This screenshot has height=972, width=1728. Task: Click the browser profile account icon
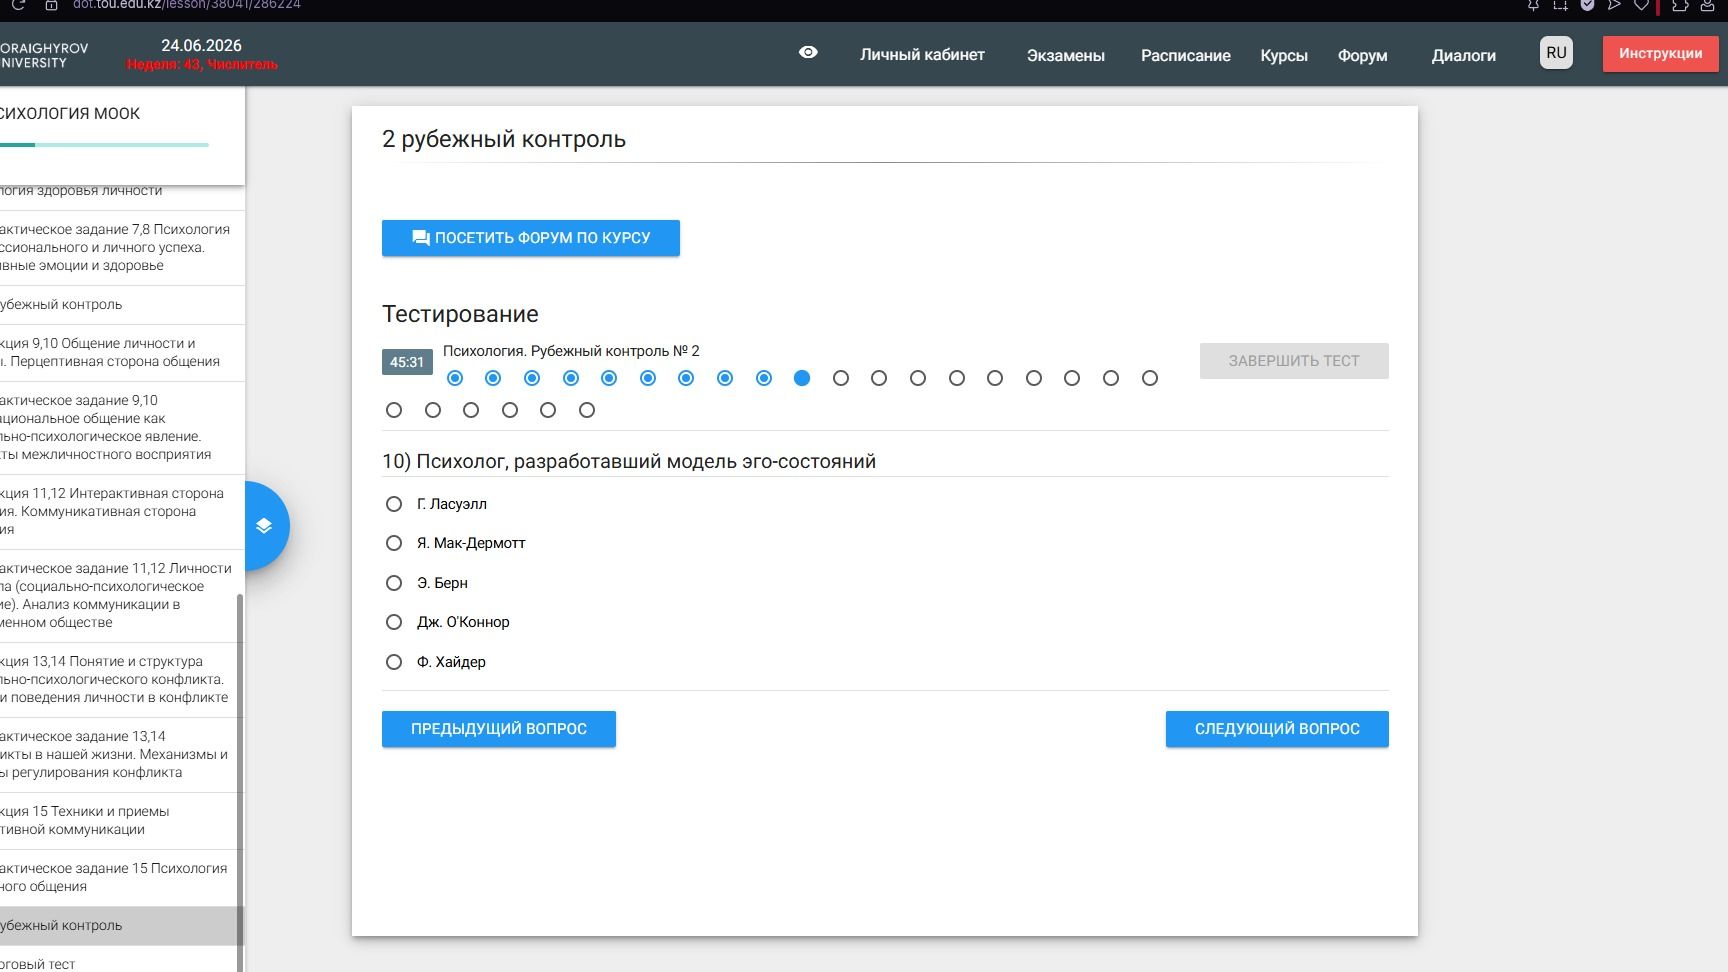[x=1708, y=5]
